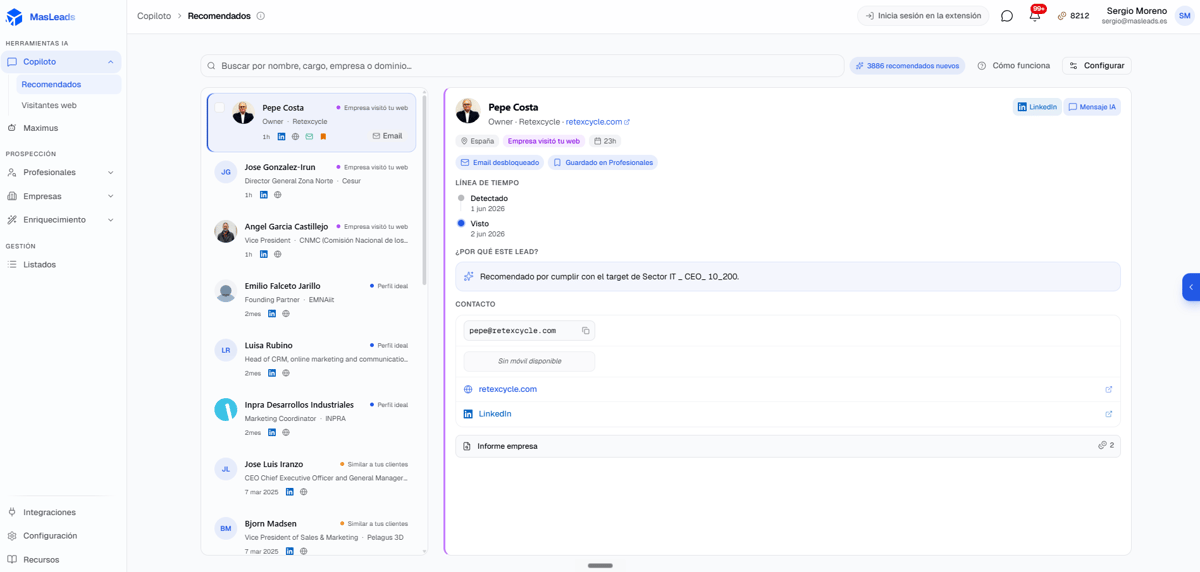The width and height of the screenshot is (1200, 572).
Task: Click the Configurar button
Action: 1097,66
